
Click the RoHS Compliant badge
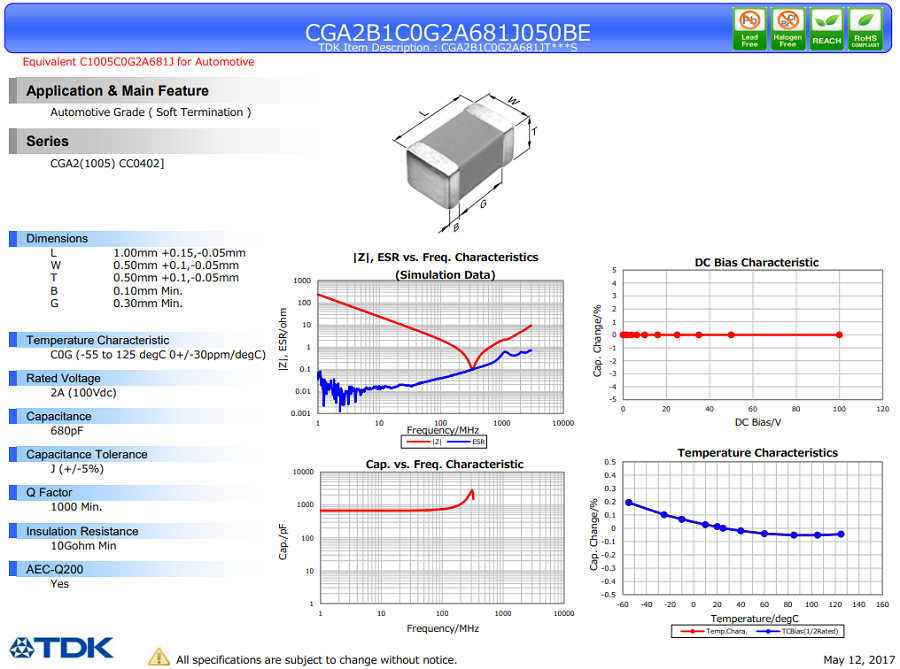[865, 29]
